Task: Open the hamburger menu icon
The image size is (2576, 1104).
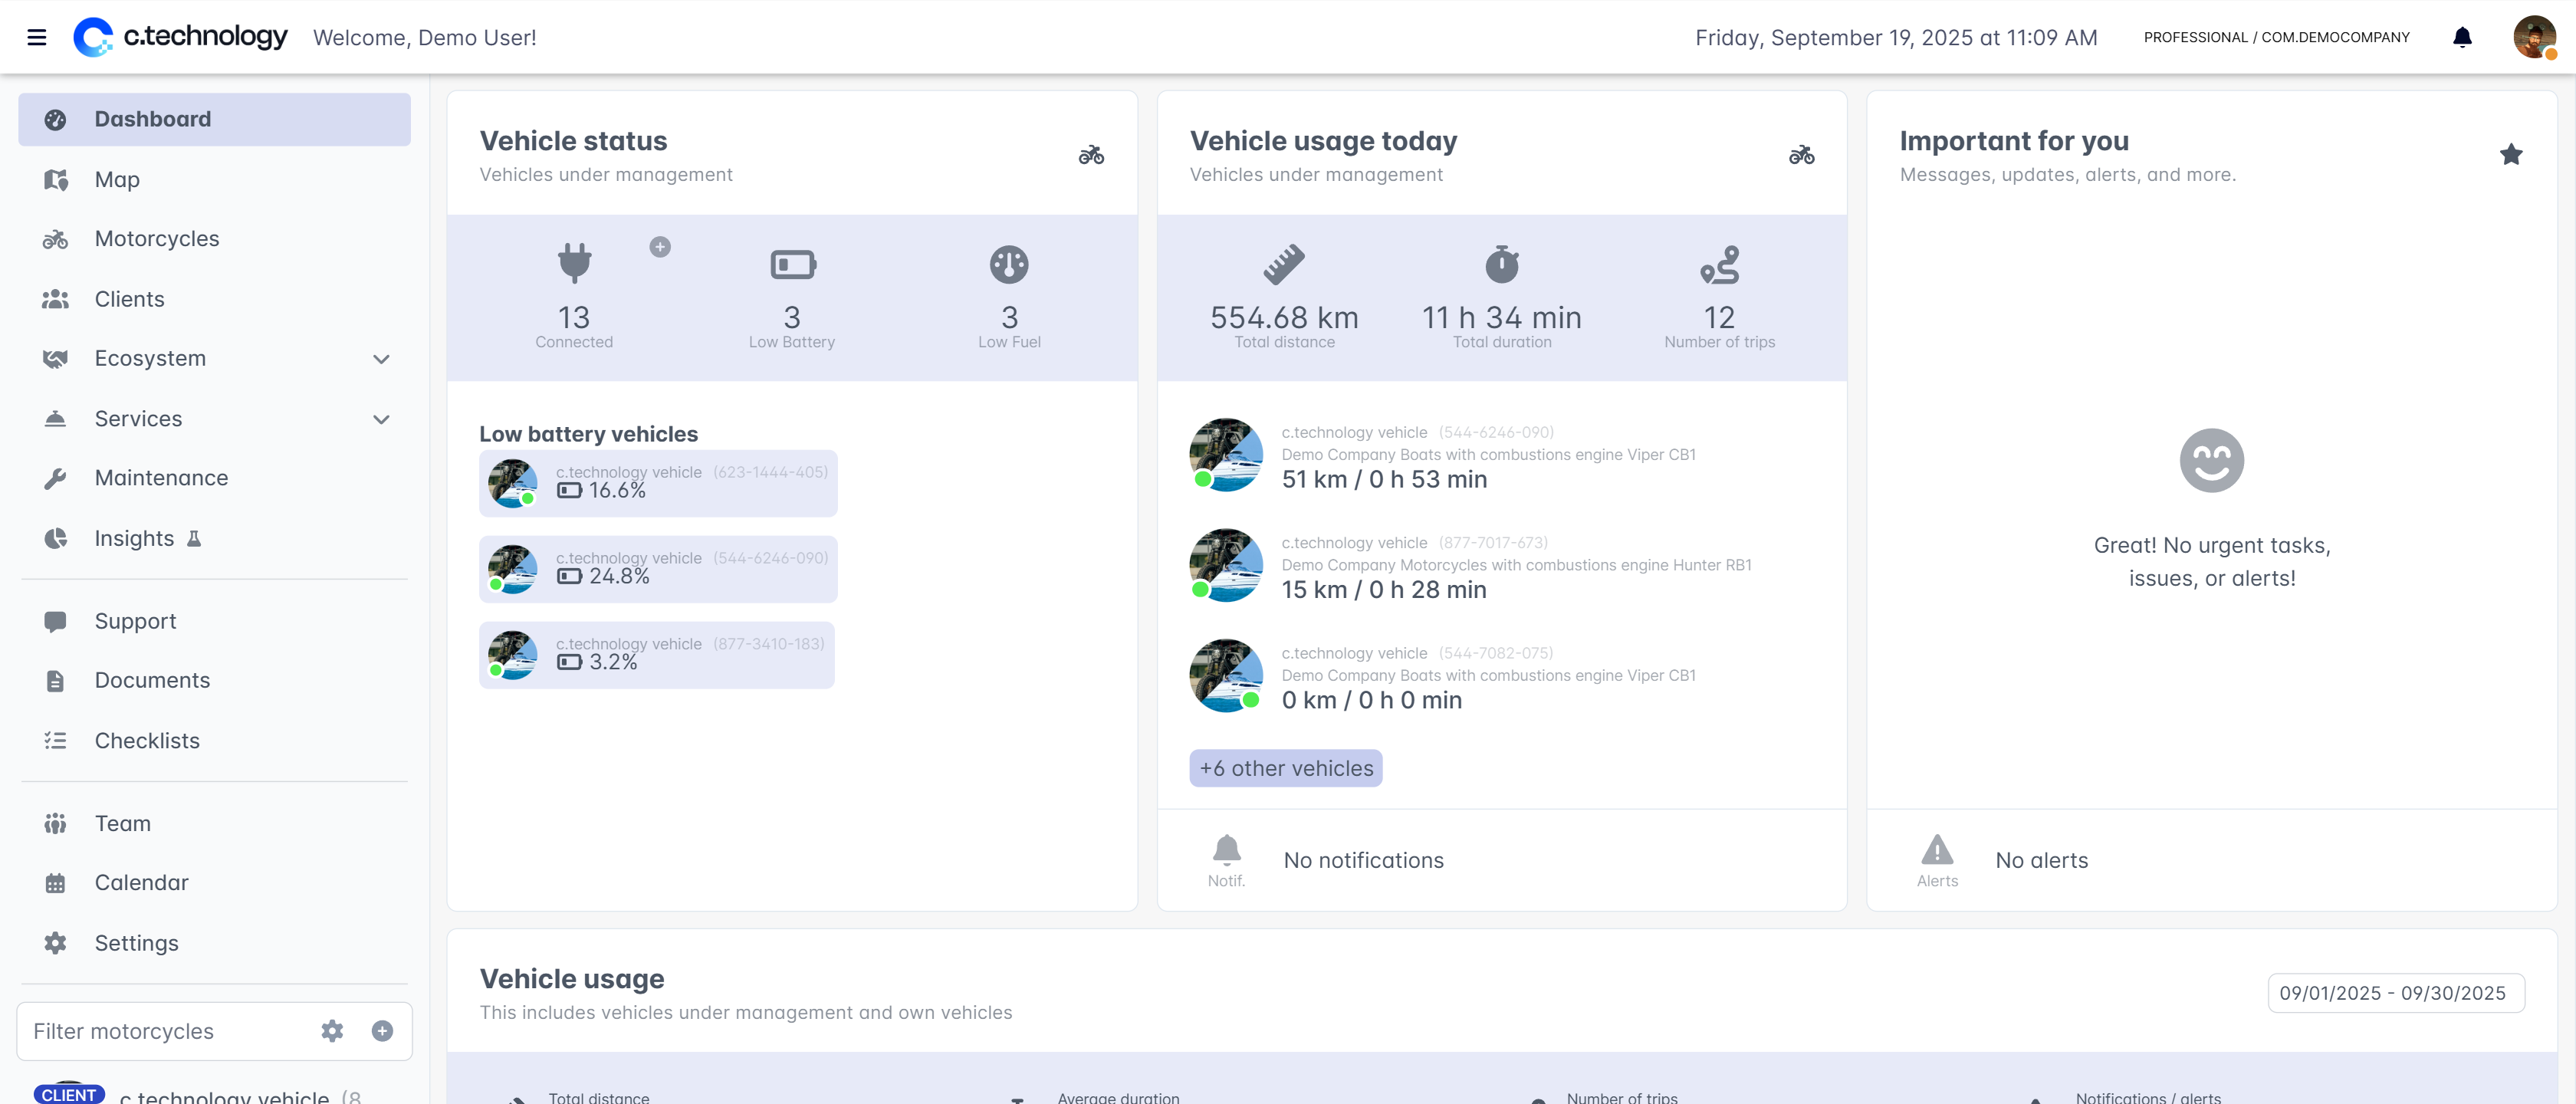Action: coord(37,37)
